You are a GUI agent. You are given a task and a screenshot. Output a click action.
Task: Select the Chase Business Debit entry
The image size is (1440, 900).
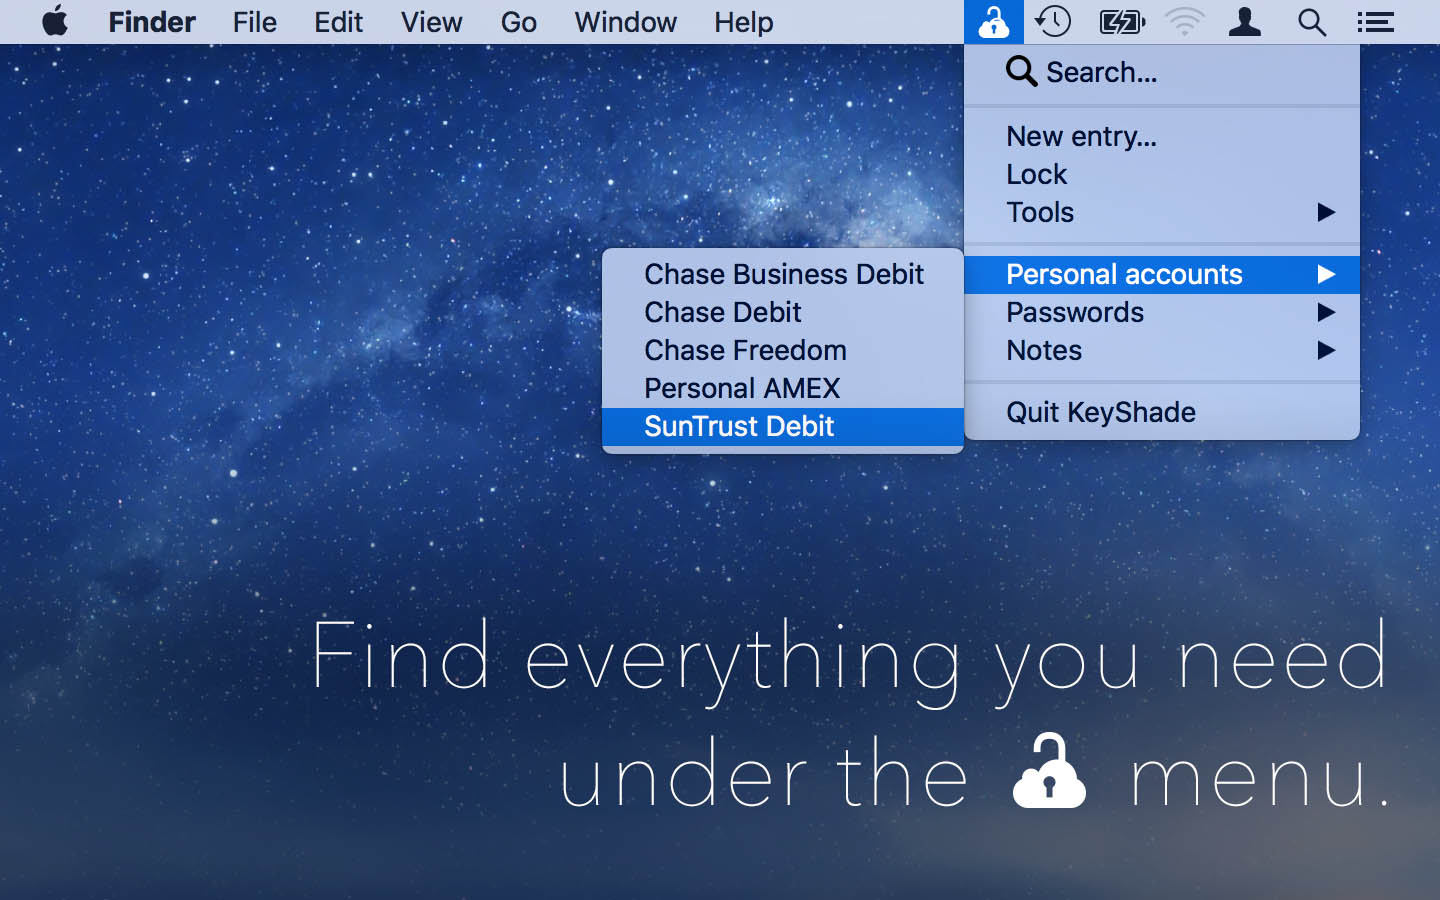[783, 274]
